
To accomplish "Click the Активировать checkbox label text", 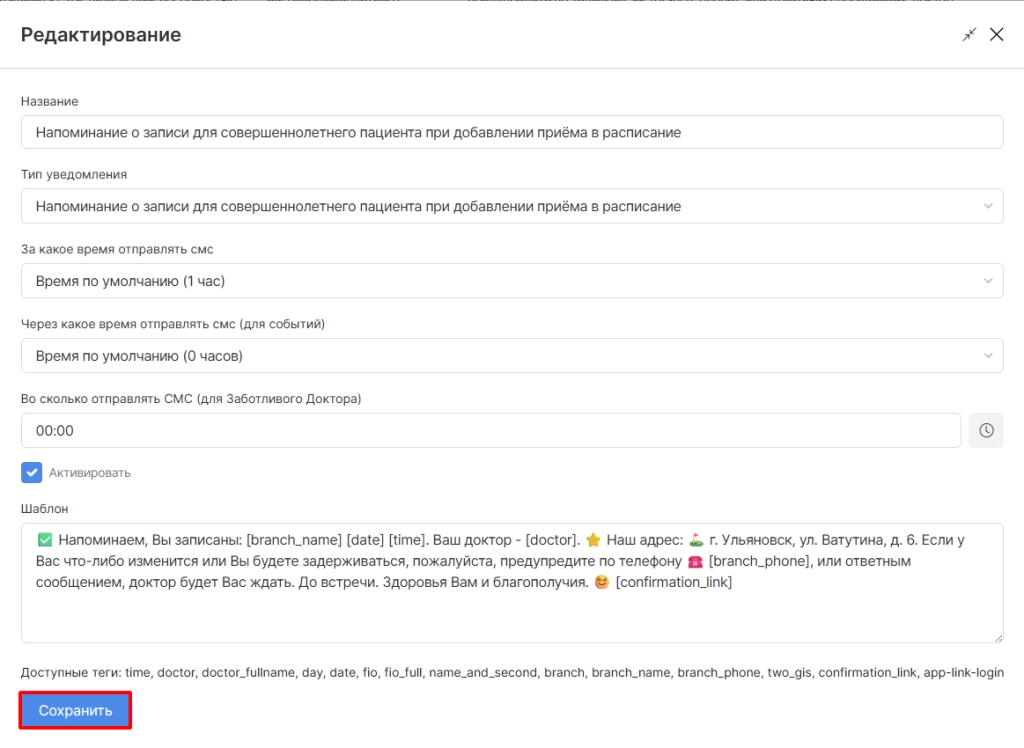I will pyautogui.click(x=90, y=473).
